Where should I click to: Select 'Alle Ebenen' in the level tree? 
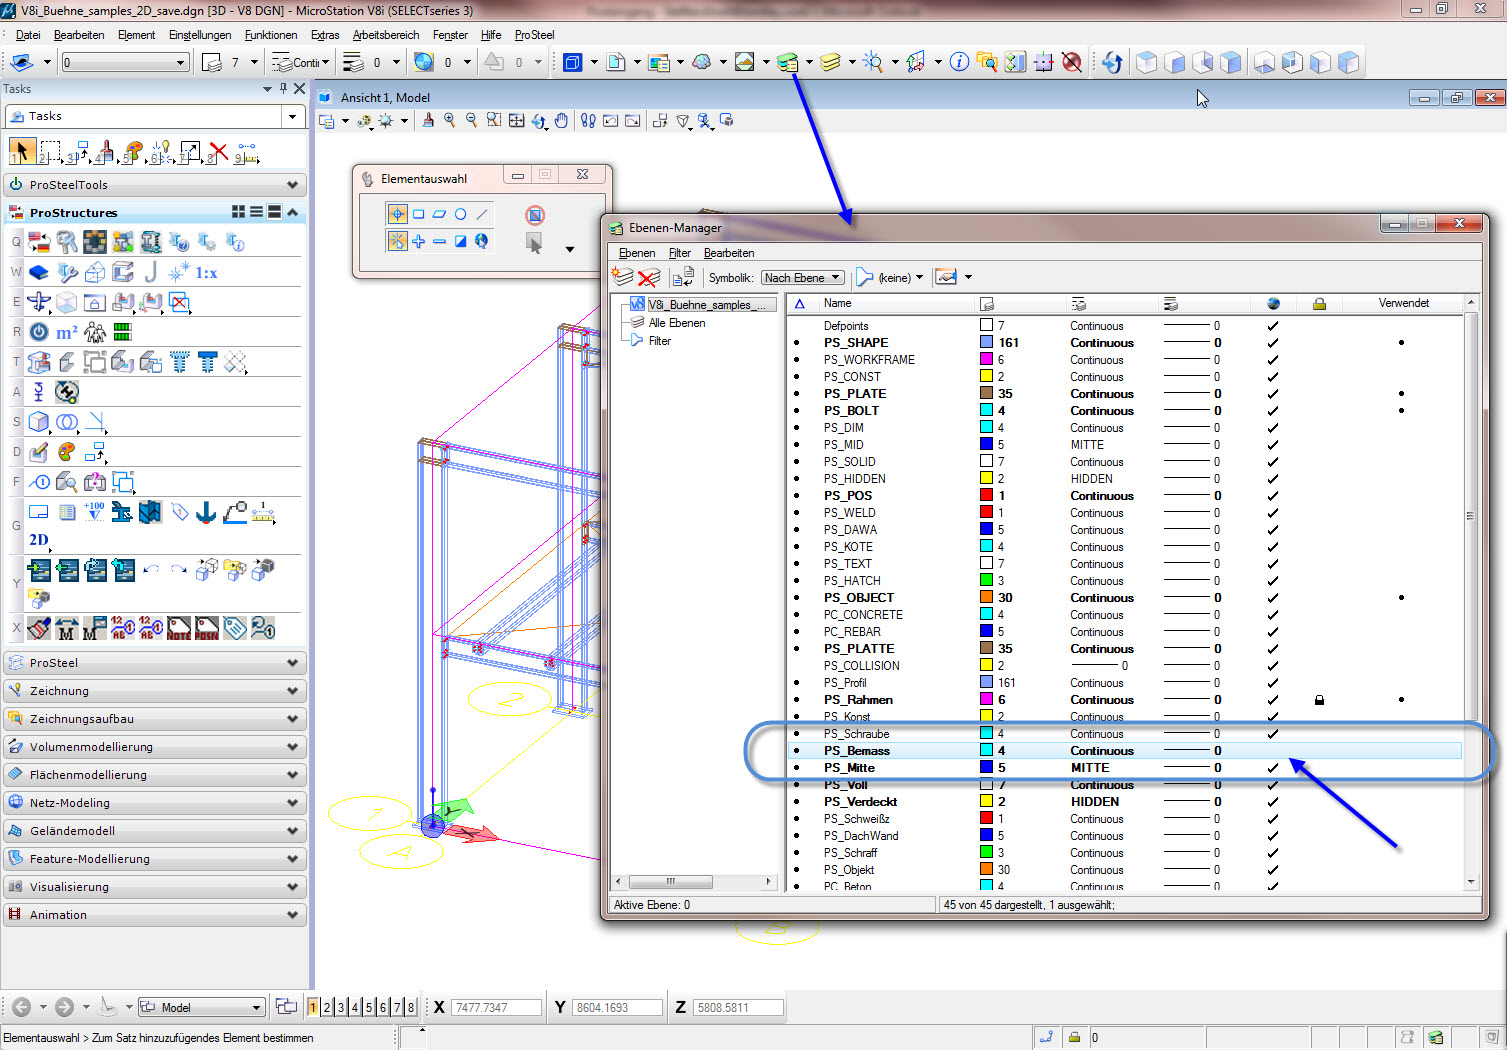click(x=677, y=323)
